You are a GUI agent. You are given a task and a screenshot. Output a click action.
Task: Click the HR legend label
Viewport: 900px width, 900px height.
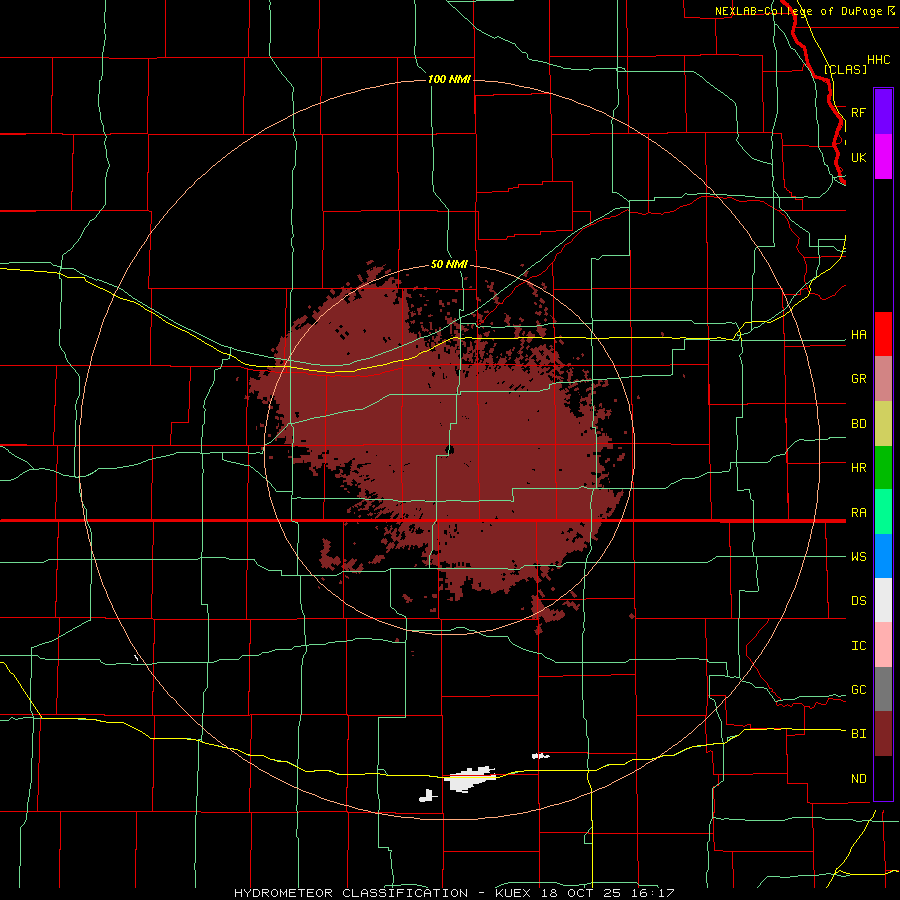point(858,468)
